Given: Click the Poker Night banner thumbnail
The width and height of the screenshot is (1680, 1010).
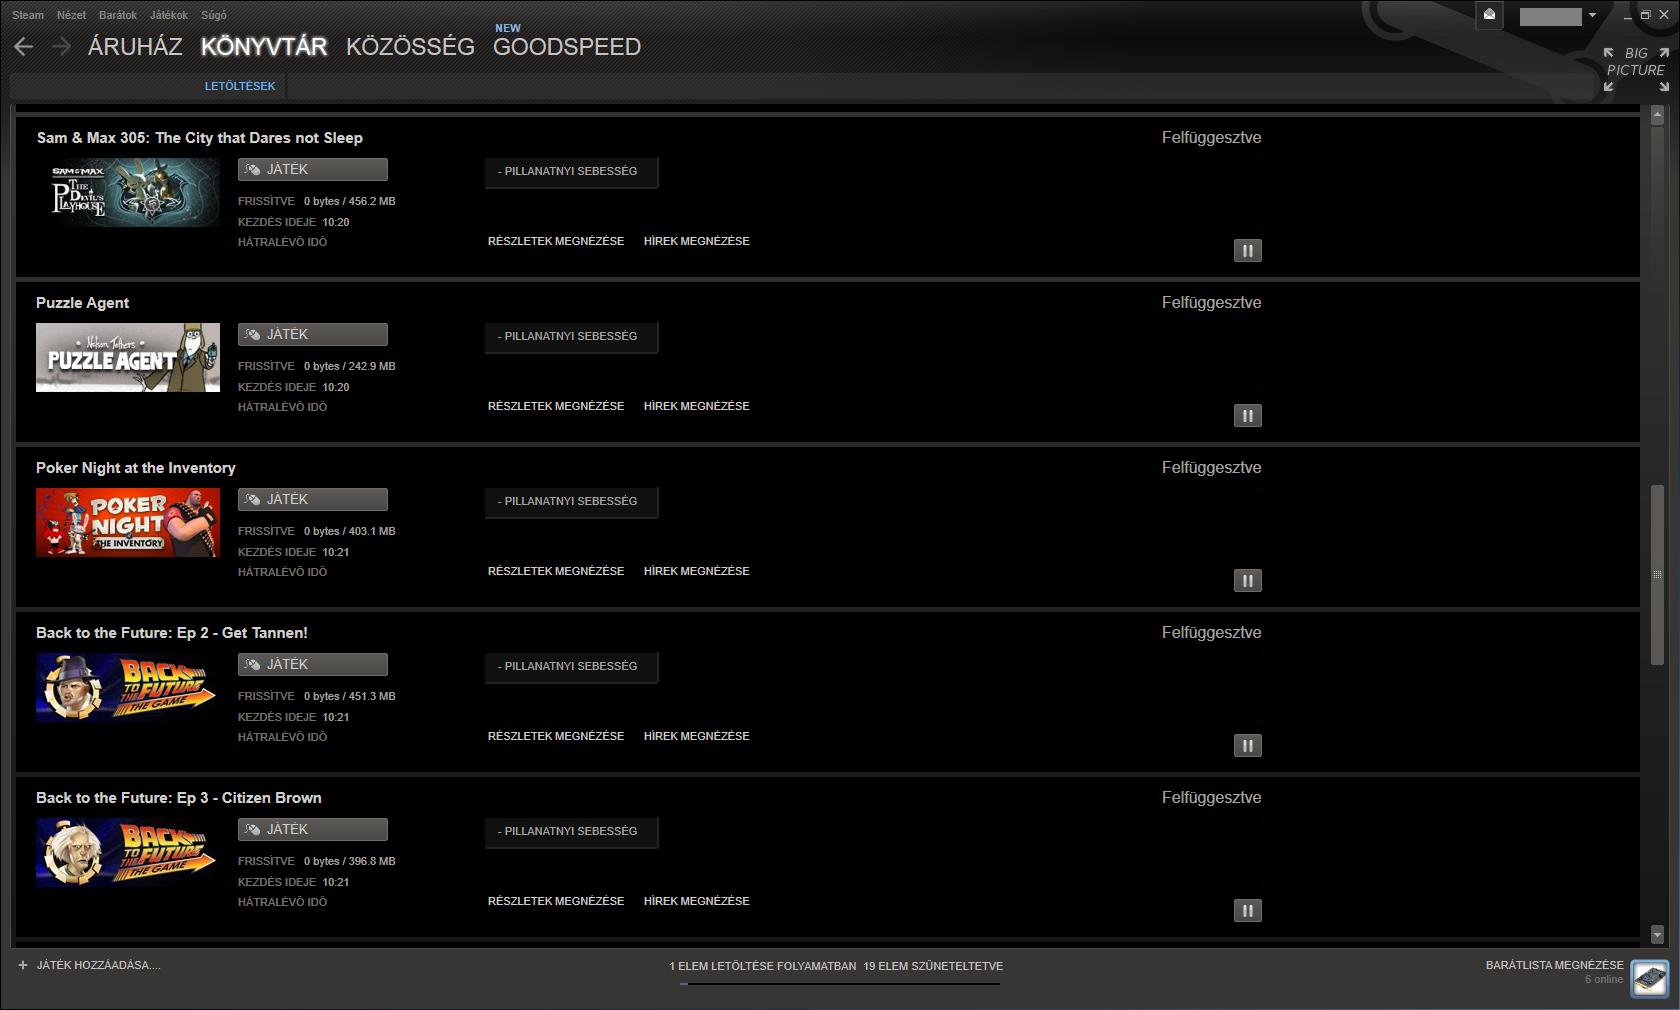Looking at the screenshot, I should point(128,522).
